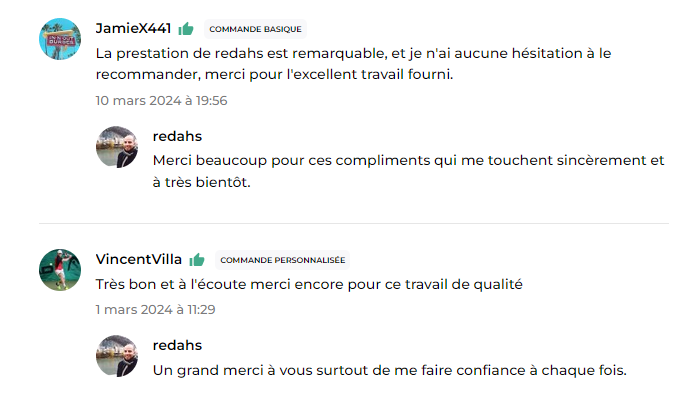This screenshot has width=677, height=401.
Task: Click the reply 'Un grand merci à vous'
Action: 389,370
